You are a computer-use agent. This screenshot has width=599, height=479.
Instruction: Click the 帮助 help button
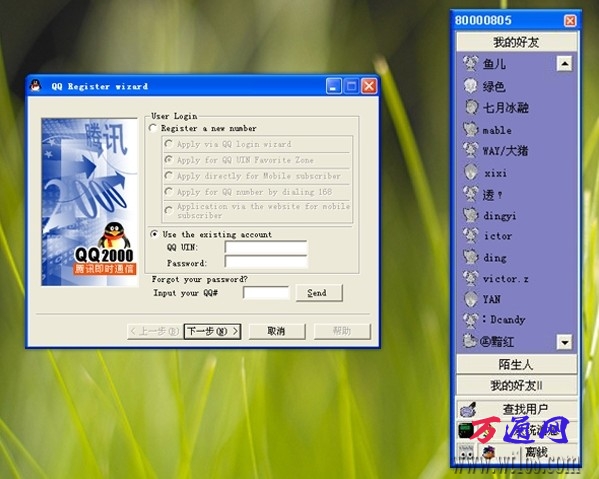coord(342,331)
